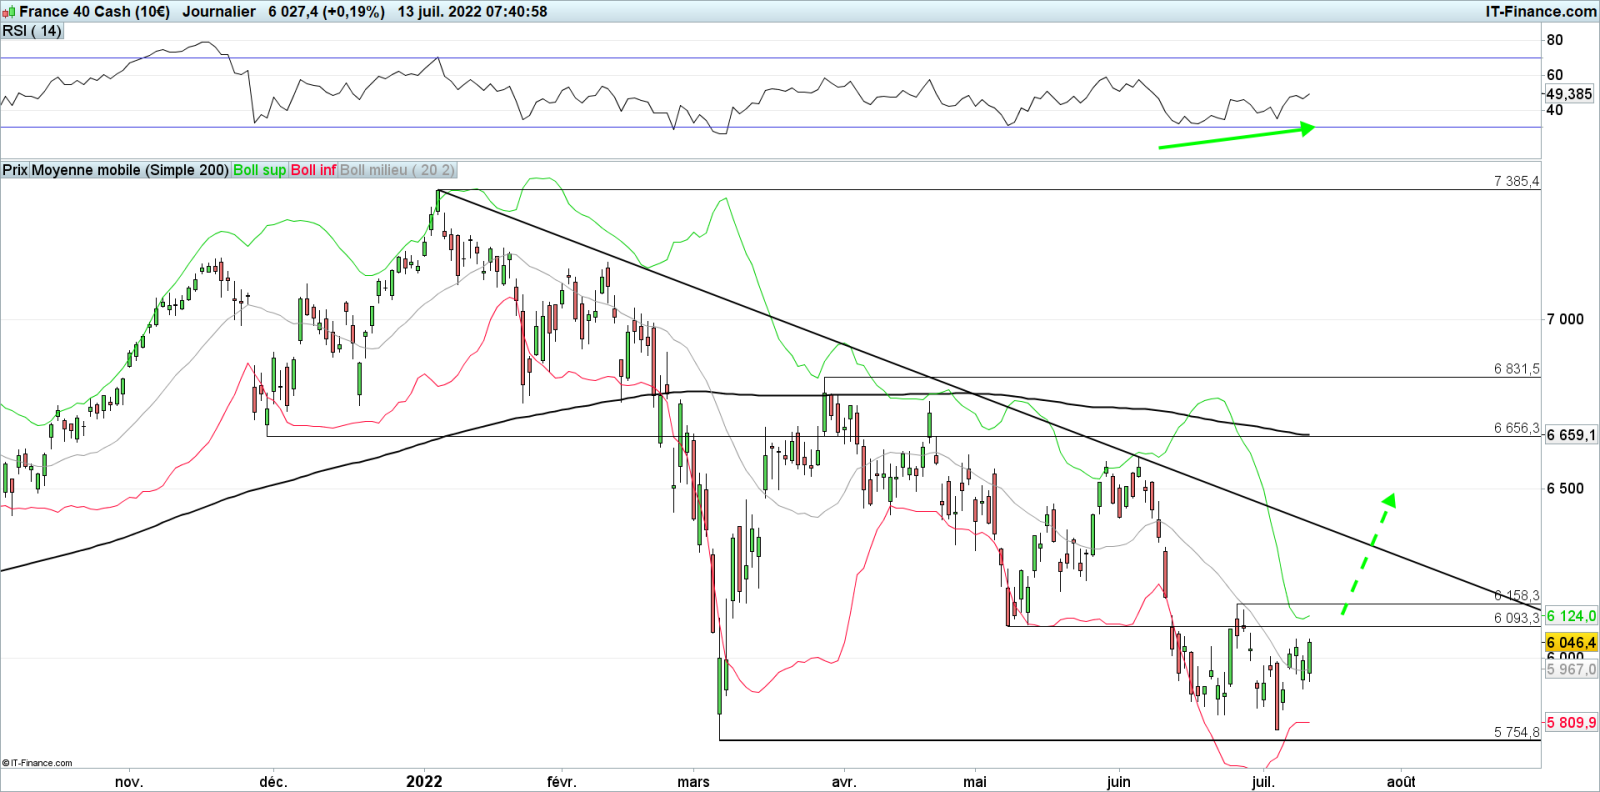Click the red 5 809,9 Bollinger price tag

[1571, 722]
